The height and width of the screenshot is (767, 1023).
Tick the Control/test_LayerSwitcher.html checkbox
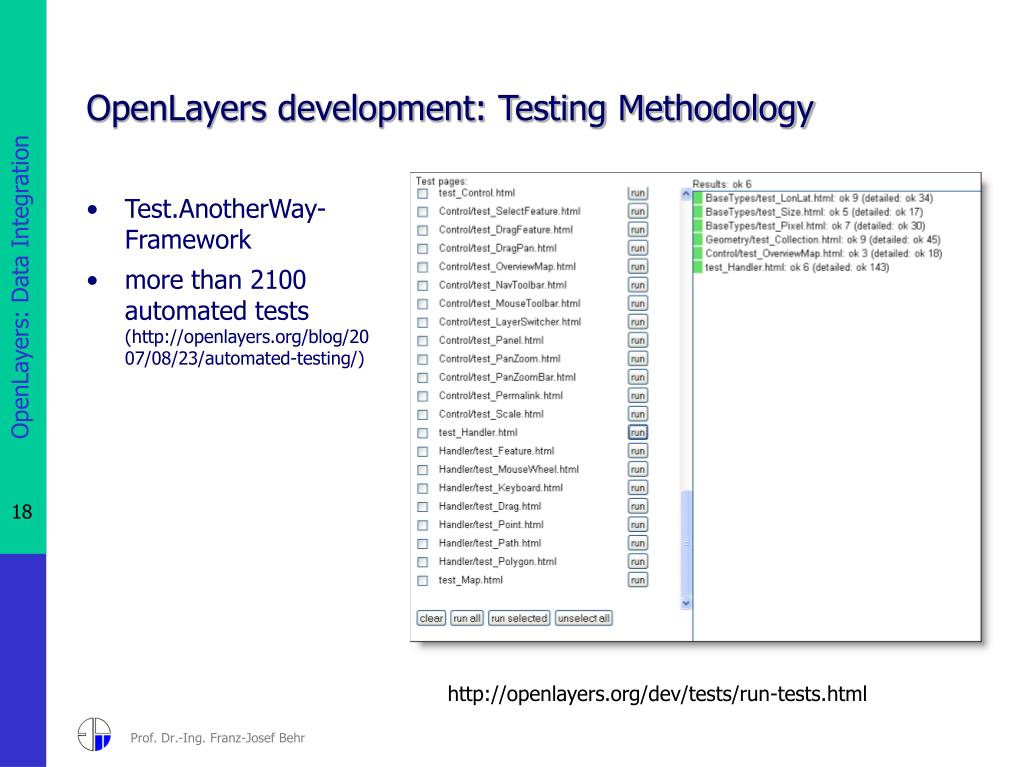pos(423,322)
